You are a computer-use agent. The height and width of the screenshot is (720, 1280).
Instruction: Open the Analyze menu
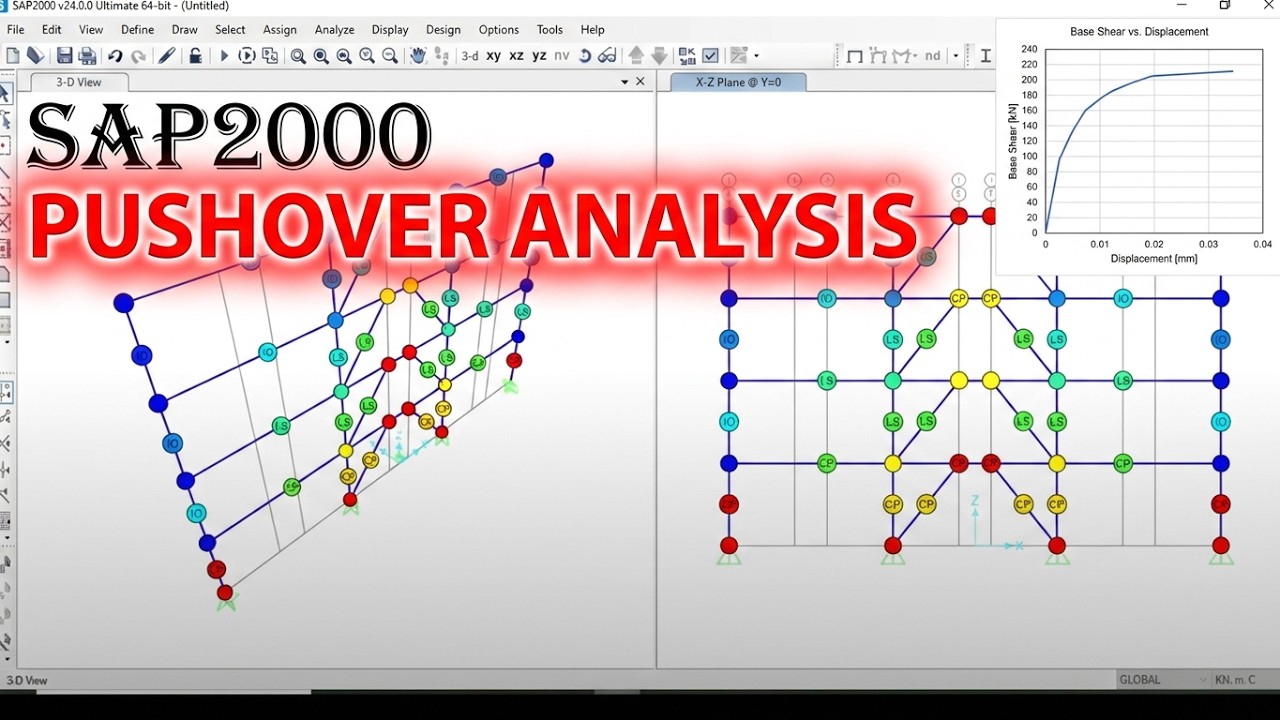335,30
